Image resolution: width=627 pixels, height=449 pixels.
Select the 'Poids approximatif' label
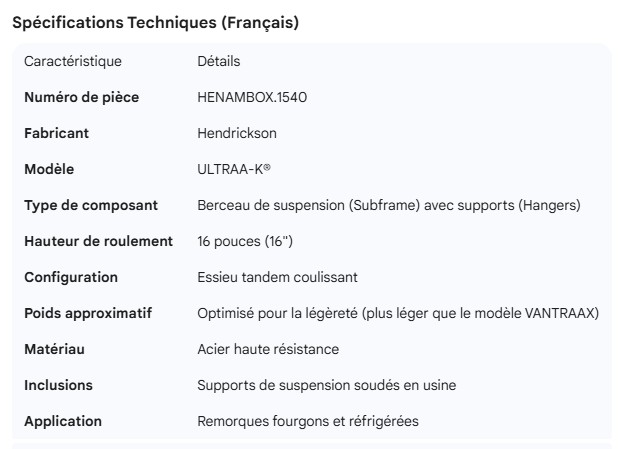pos(88,313)
